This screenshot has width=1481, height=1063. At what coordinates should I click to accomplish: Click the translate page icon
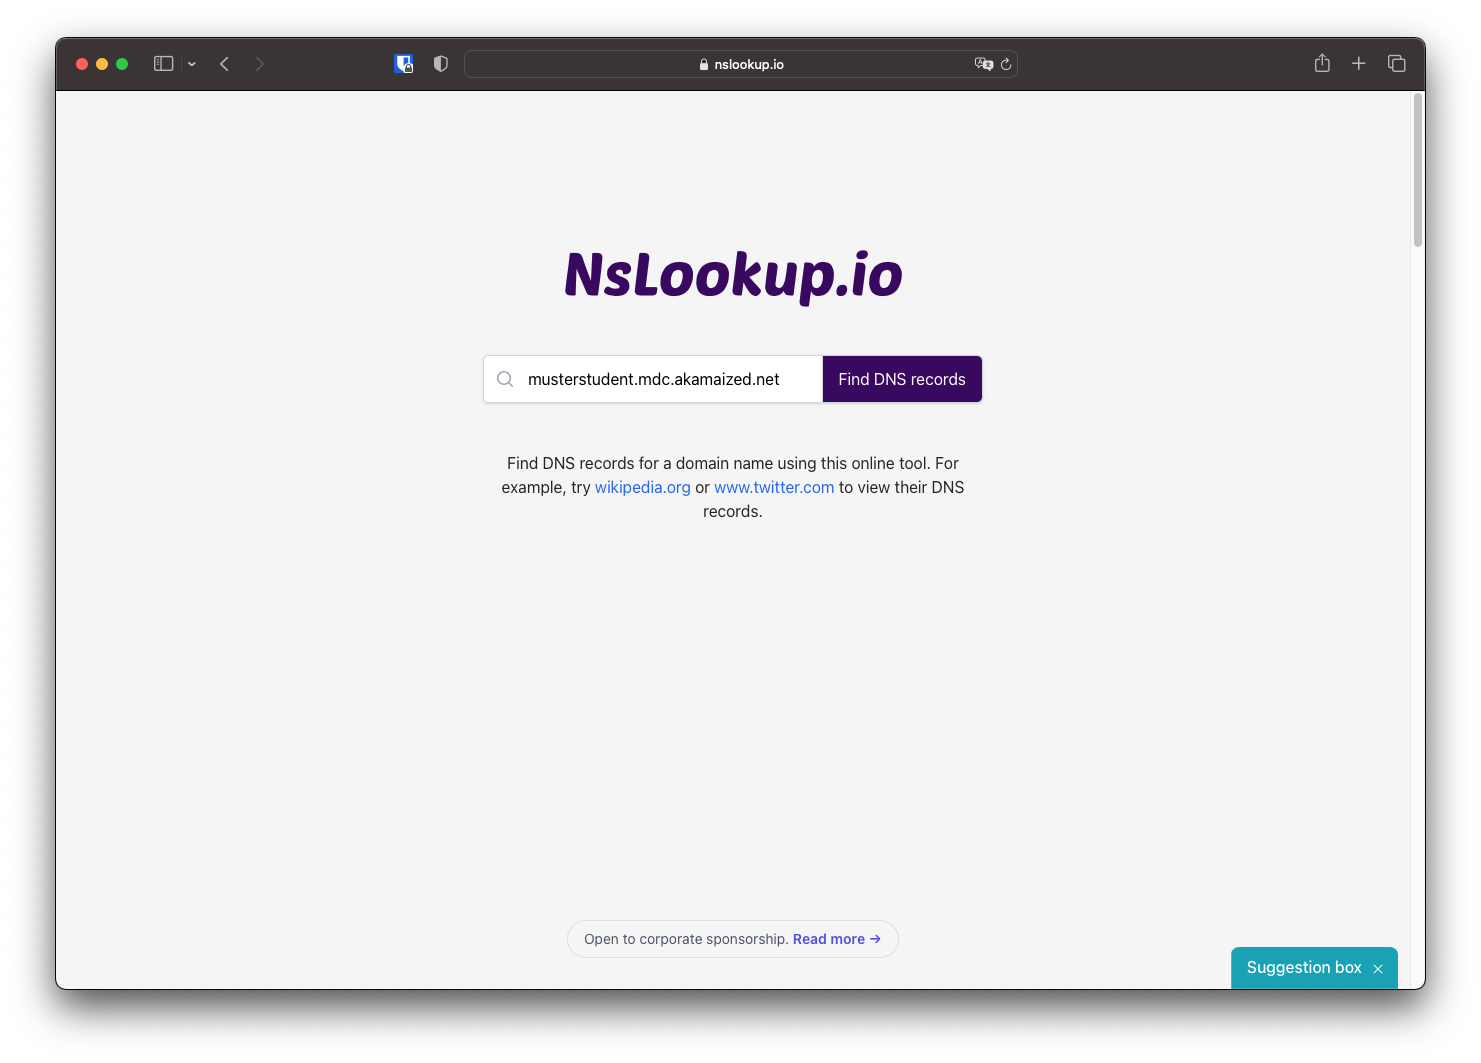pos(983,64)
